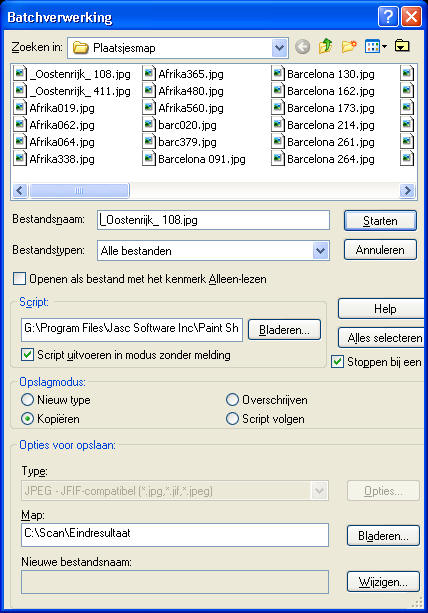Select the Overschrijven save mode
This screenshot has width=428, height=613.
232,400
